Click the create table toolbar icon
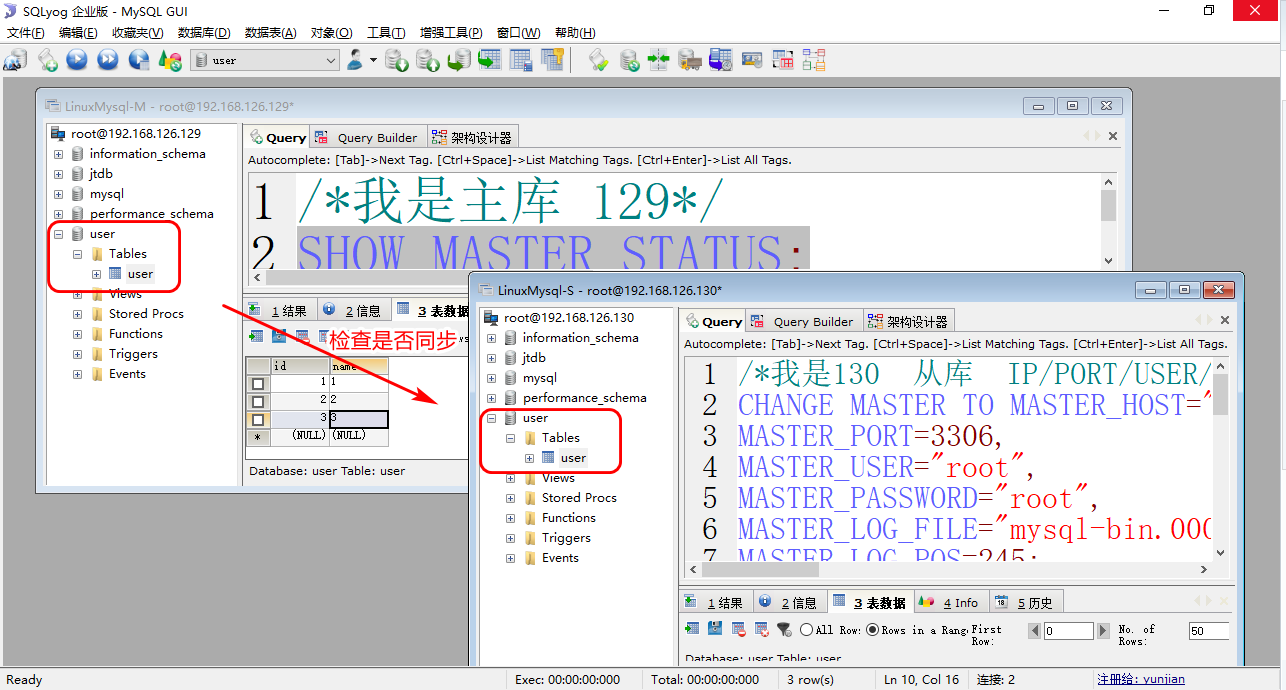The width and height of the screenshot is (1286, 690). (x=490, y=60)
